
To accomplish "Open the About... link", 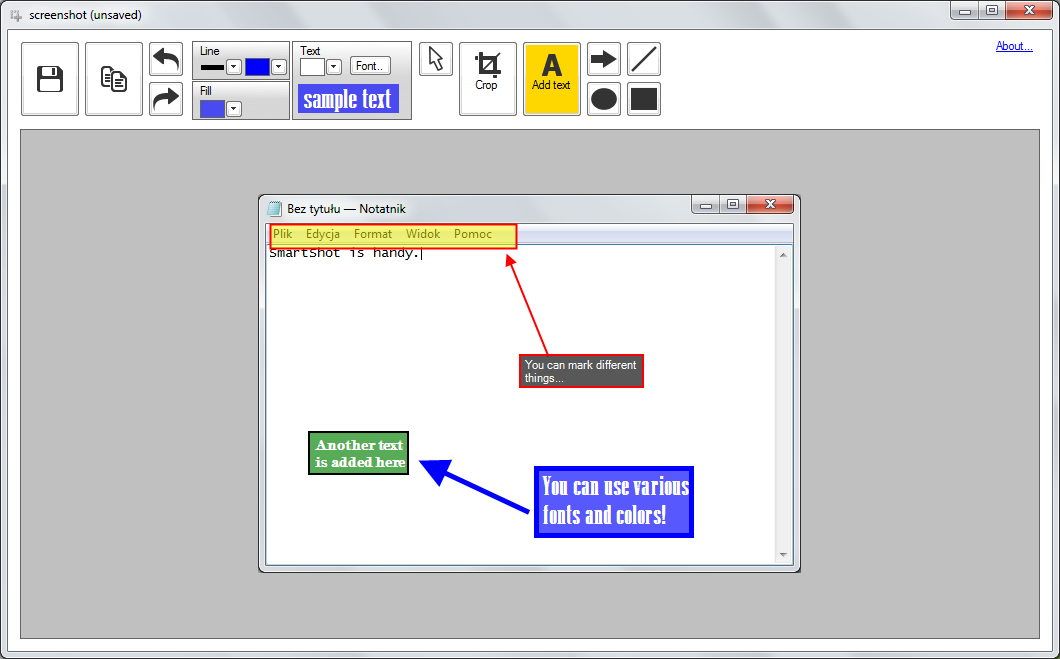I will (x=1014, y=46).
